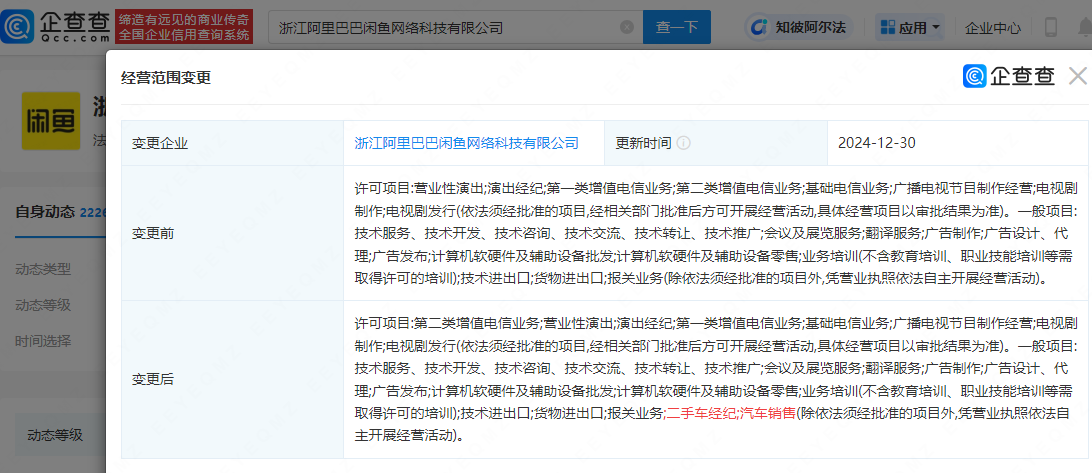Click the highlighted 汽车销售 text

pyautogui.click(x=767, y=412)
